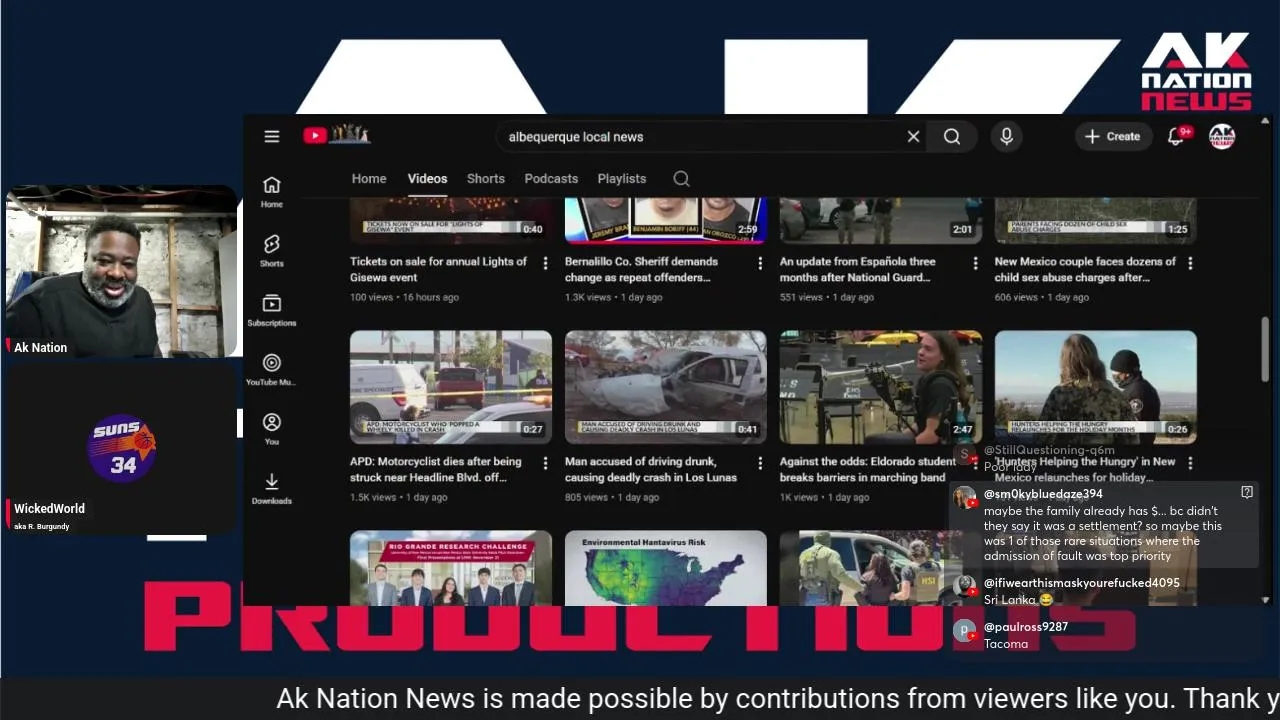Select the Playlists tab
Image resolution: width=1280 pixels, height=720 pixels.
[622, 179]
